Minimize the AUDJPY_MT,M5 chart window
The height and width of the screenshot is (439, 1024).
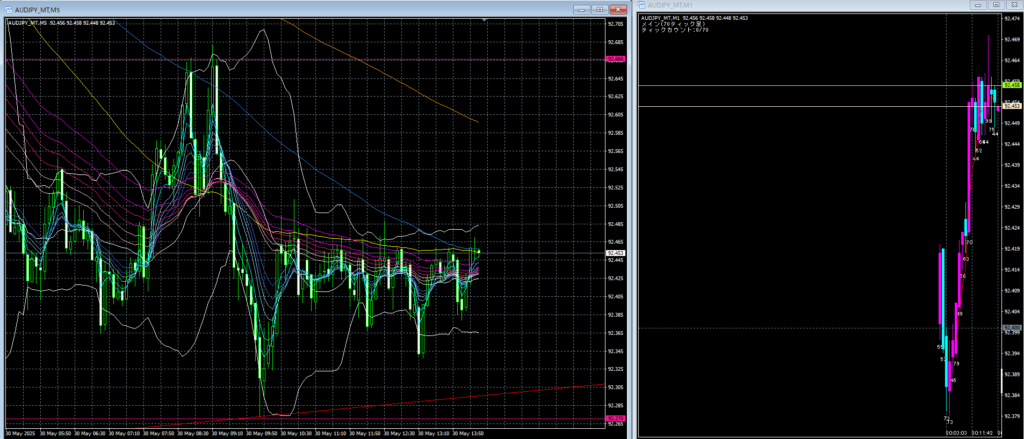point(582,9)
